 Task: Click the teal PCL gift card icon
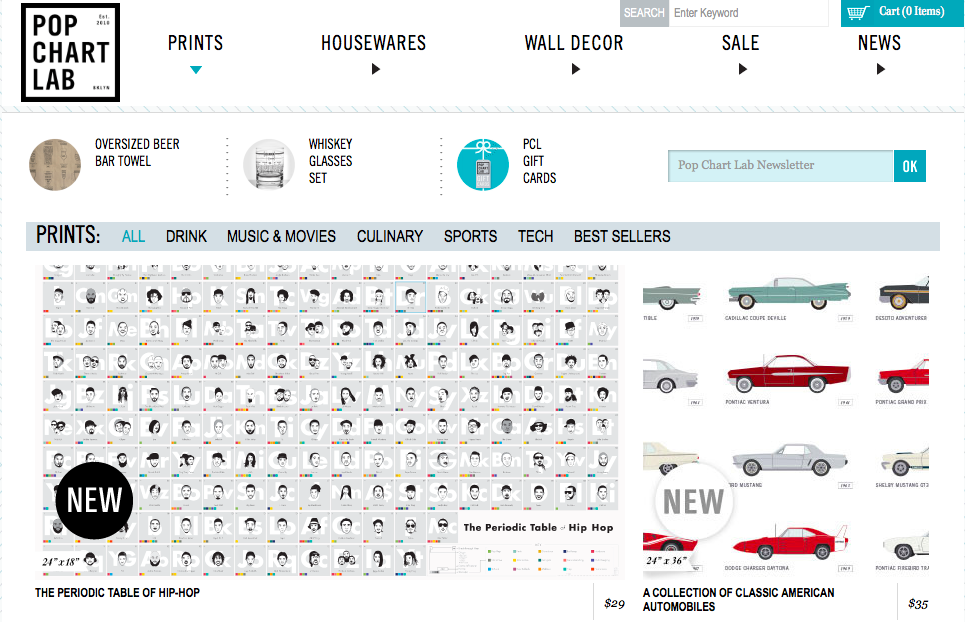click(483, 164)
